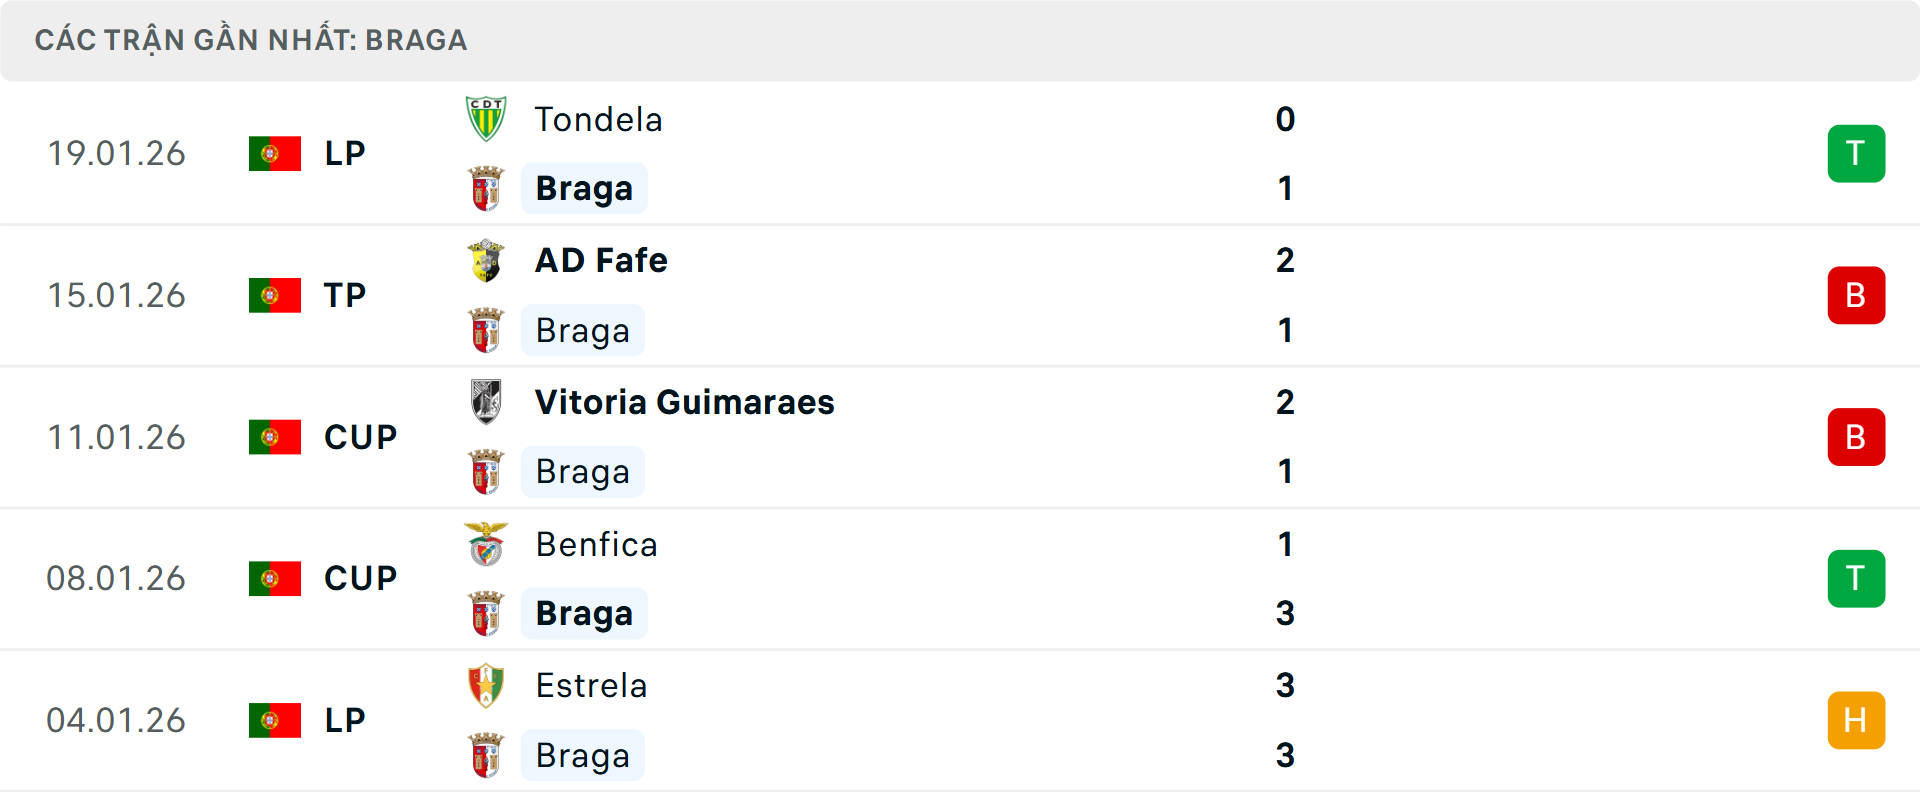1920x792 pixels.
Task: Click the Vitoria Guimaraes club crest
Action: [486, 402]
